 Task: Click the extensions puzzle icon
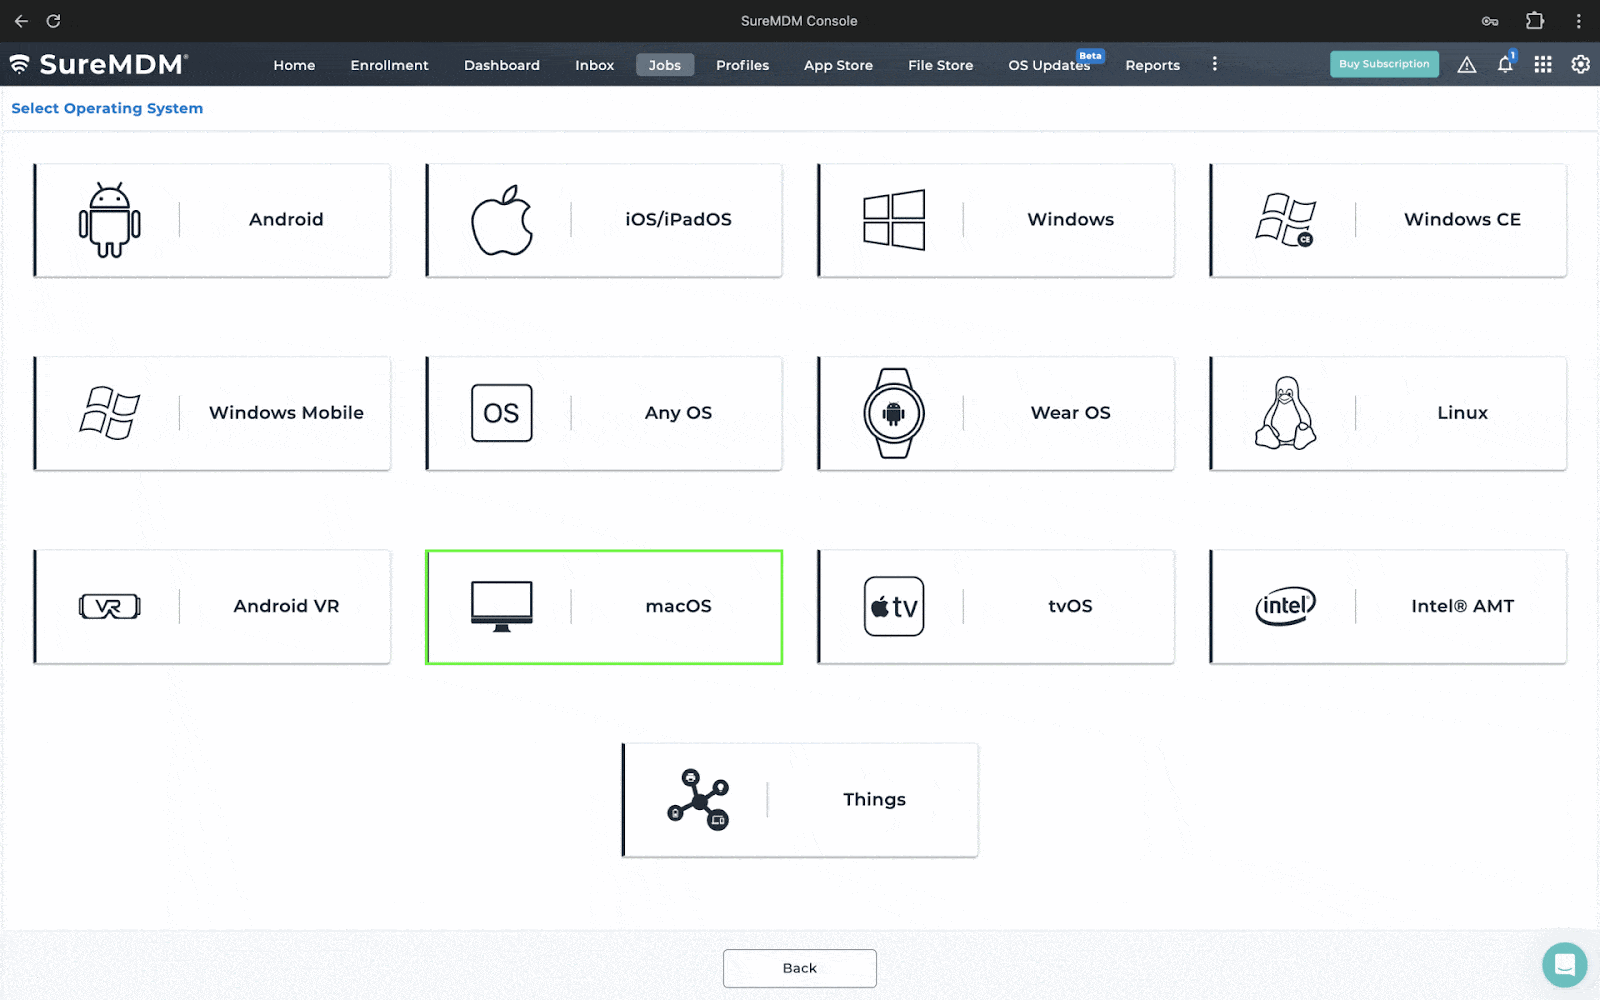coord(1535,21)
